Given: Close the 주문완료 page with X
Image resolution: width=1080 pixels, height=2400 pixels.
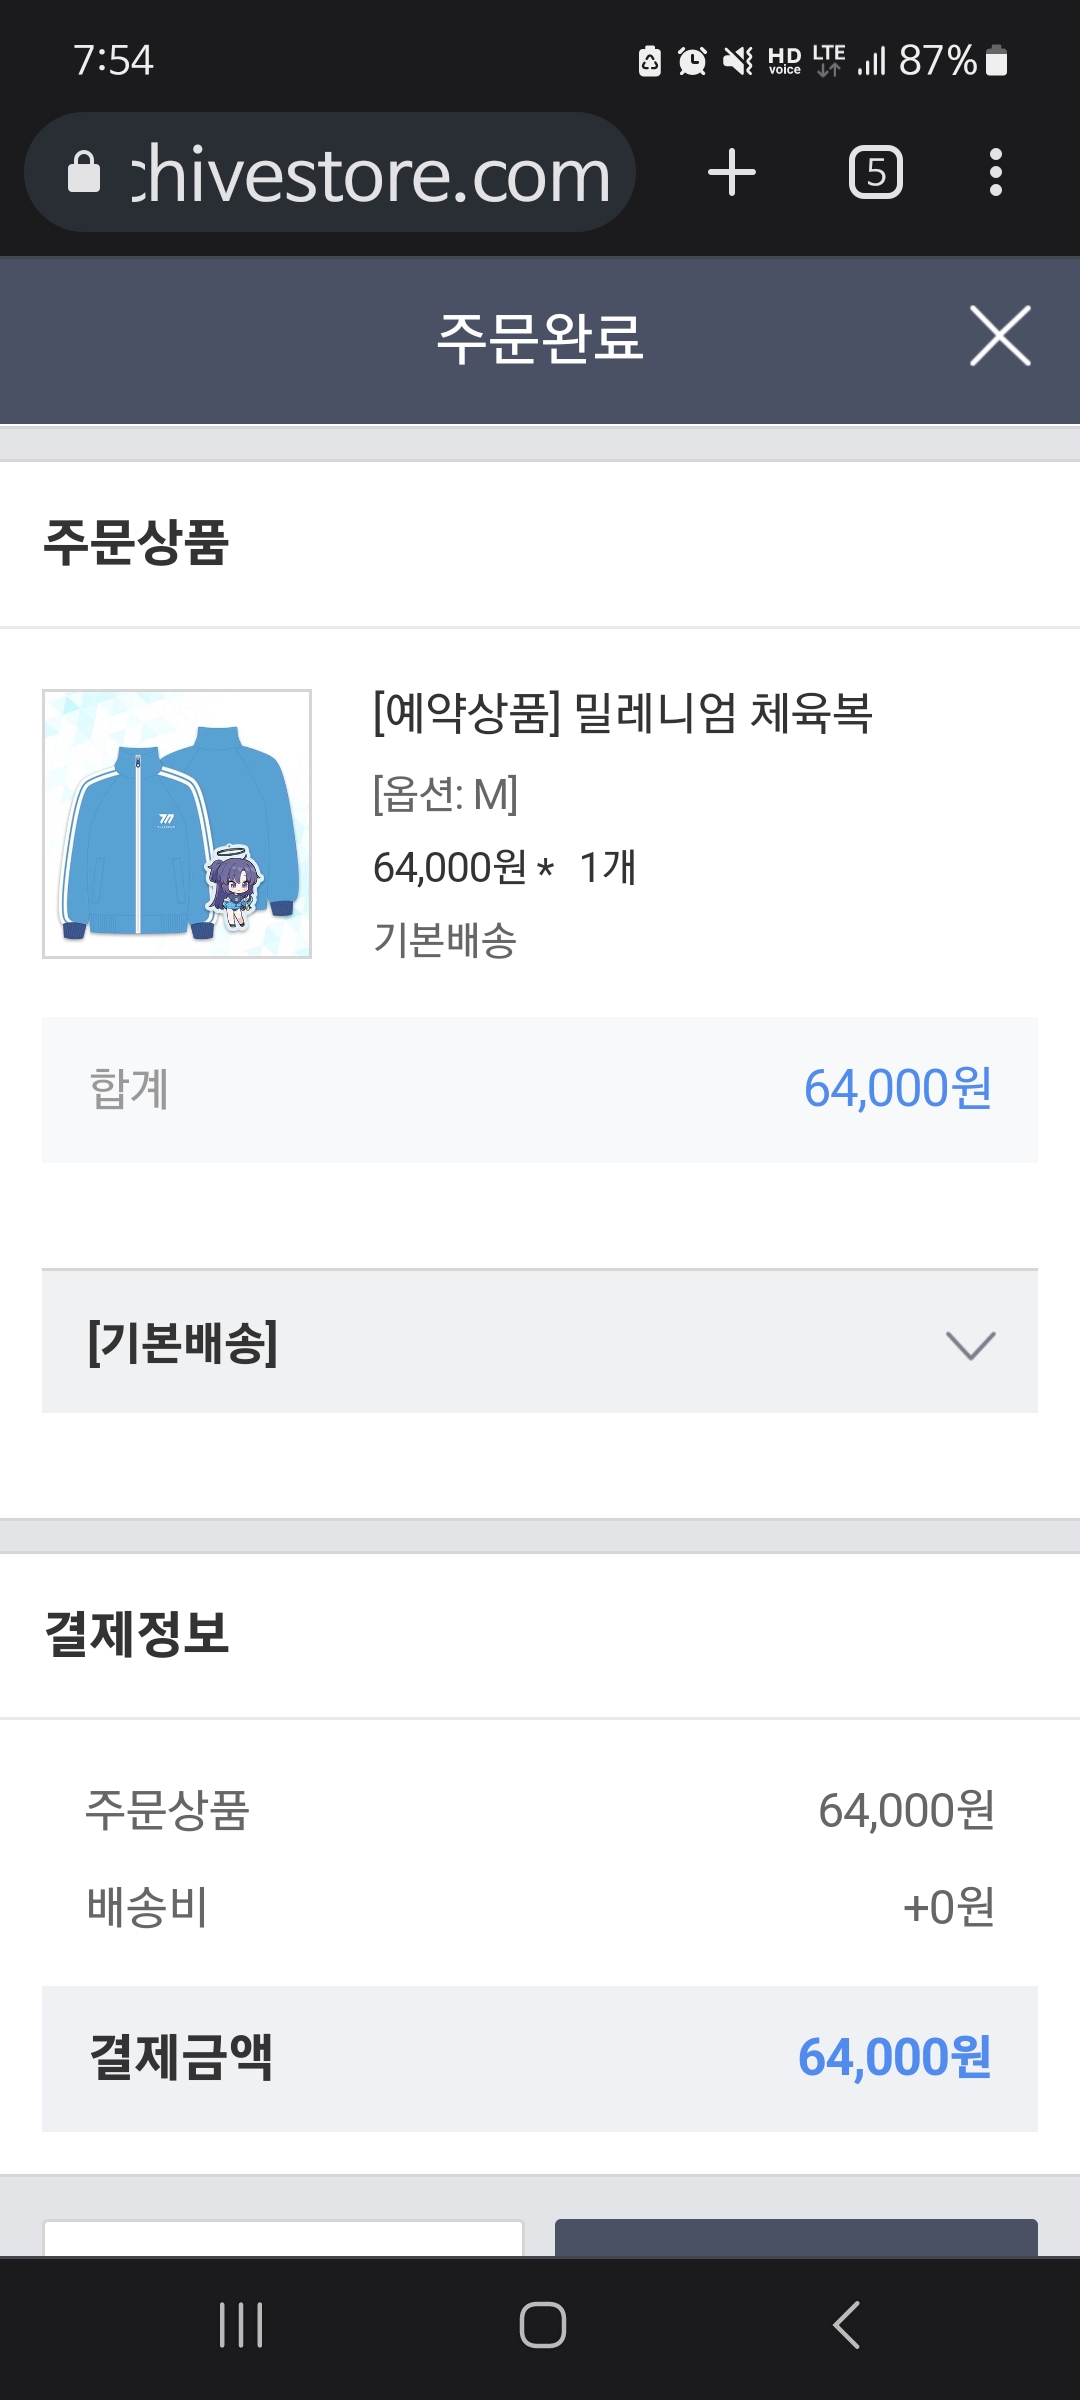Looking at the screenshot, I should pos(1000,336).
